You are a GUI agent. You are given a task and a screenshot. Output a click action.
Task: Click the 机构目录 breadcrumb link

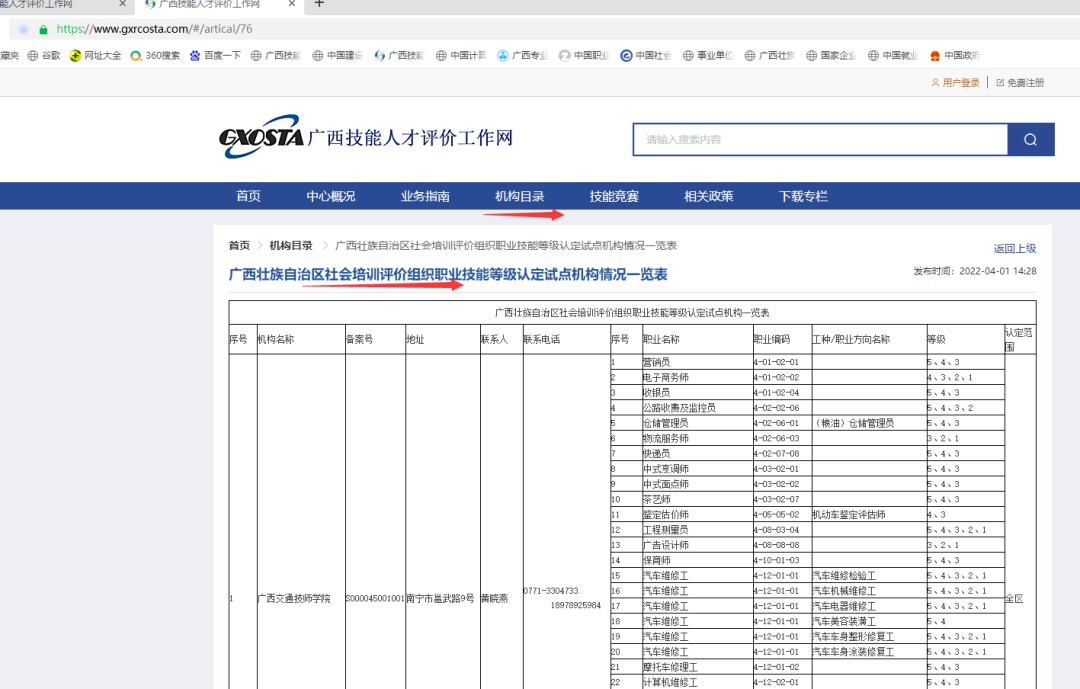[291, 246]
